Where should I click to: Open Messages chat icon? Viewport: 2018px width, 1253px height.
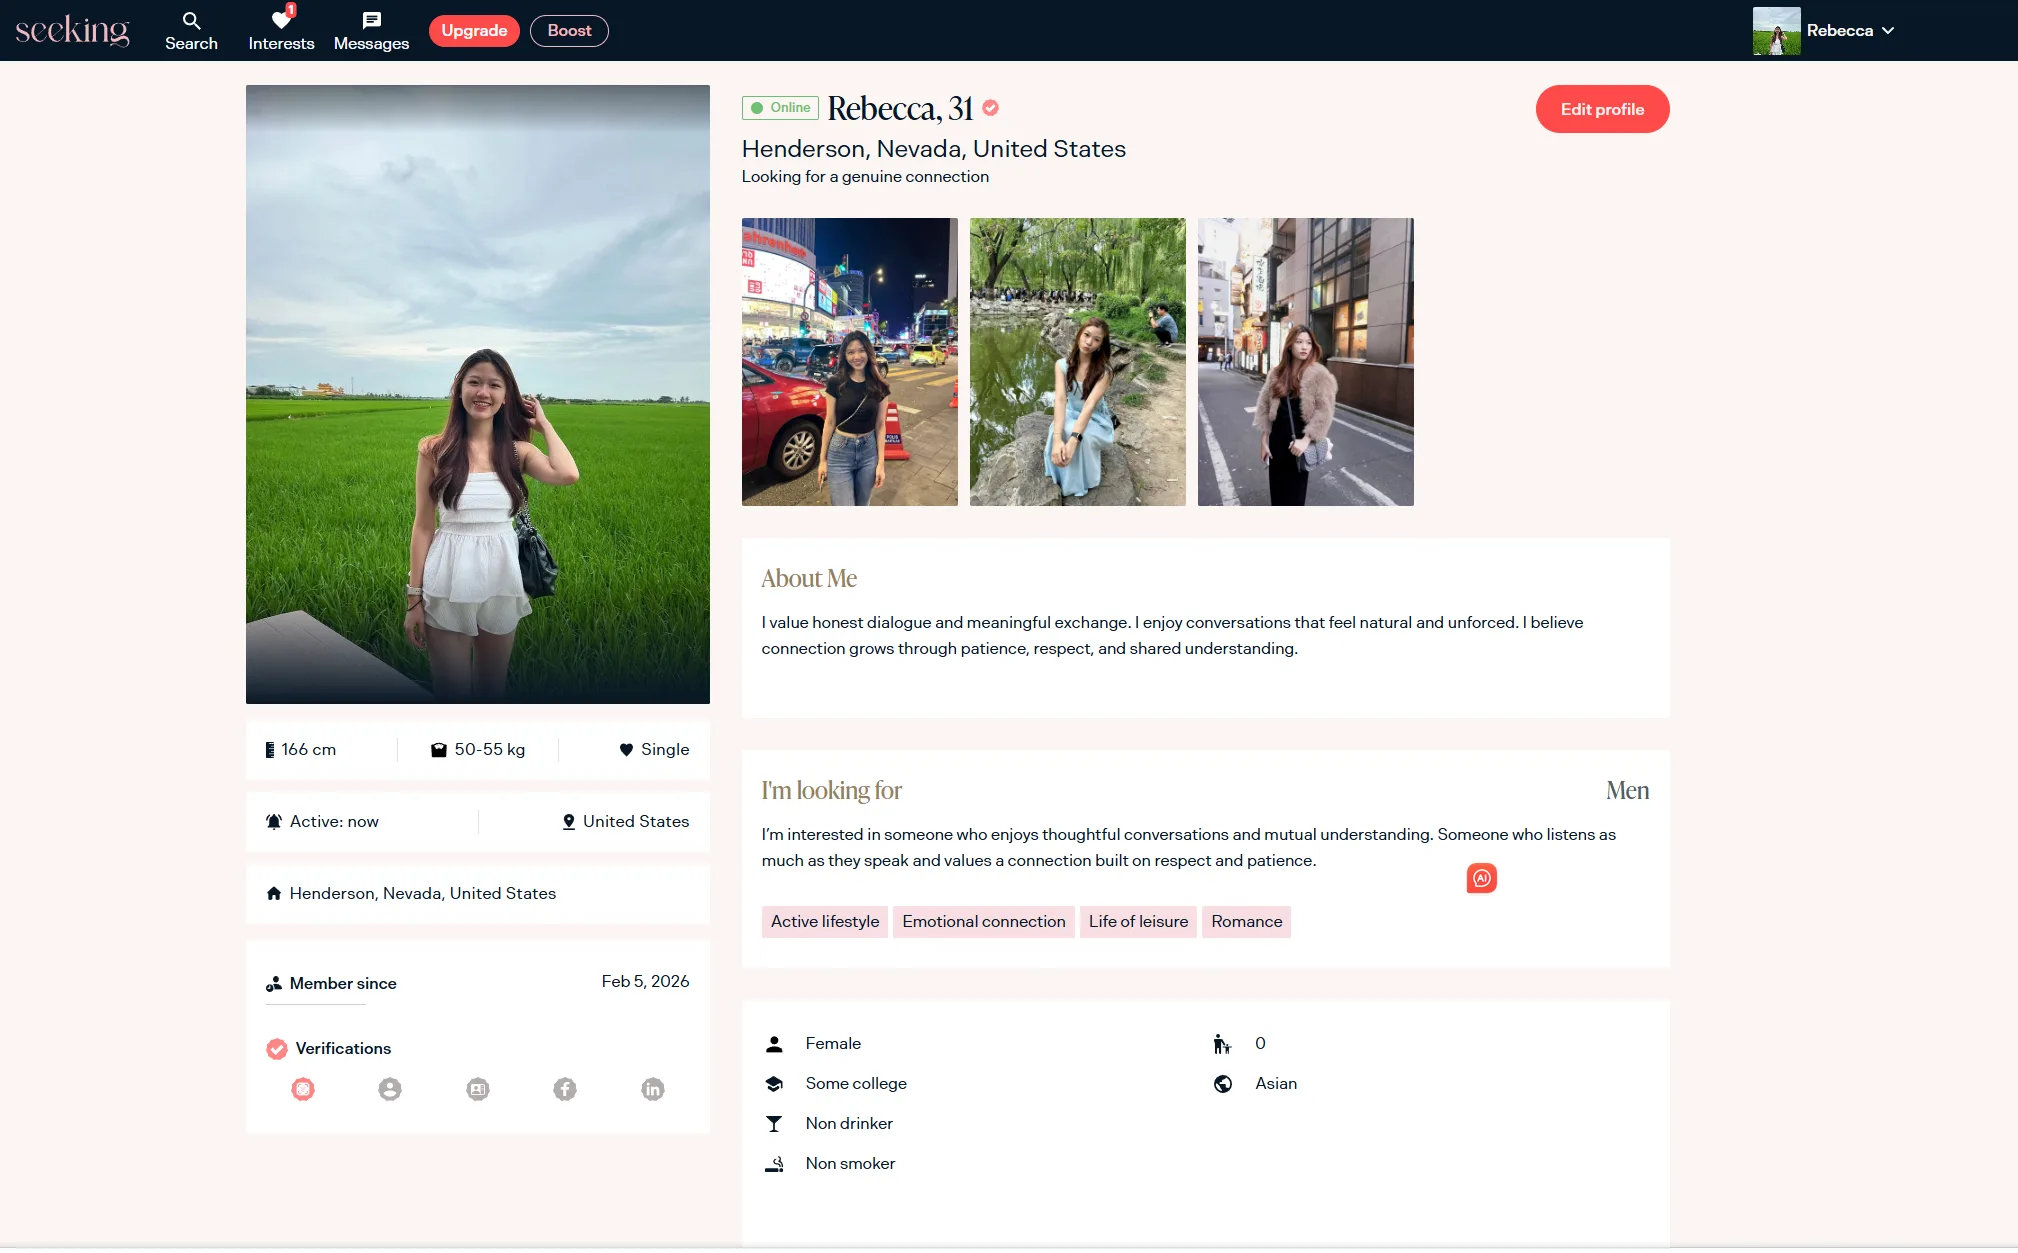tap(371, 21)
